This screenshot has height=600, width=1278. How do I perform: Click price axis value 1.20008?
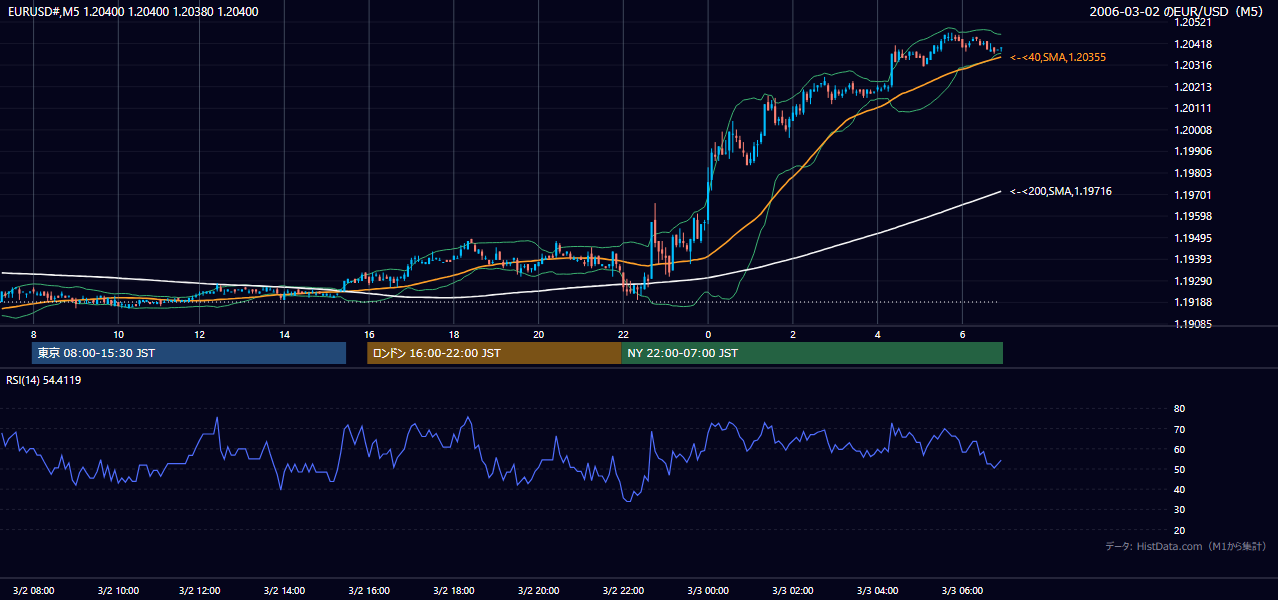(x=1193, y=130)
